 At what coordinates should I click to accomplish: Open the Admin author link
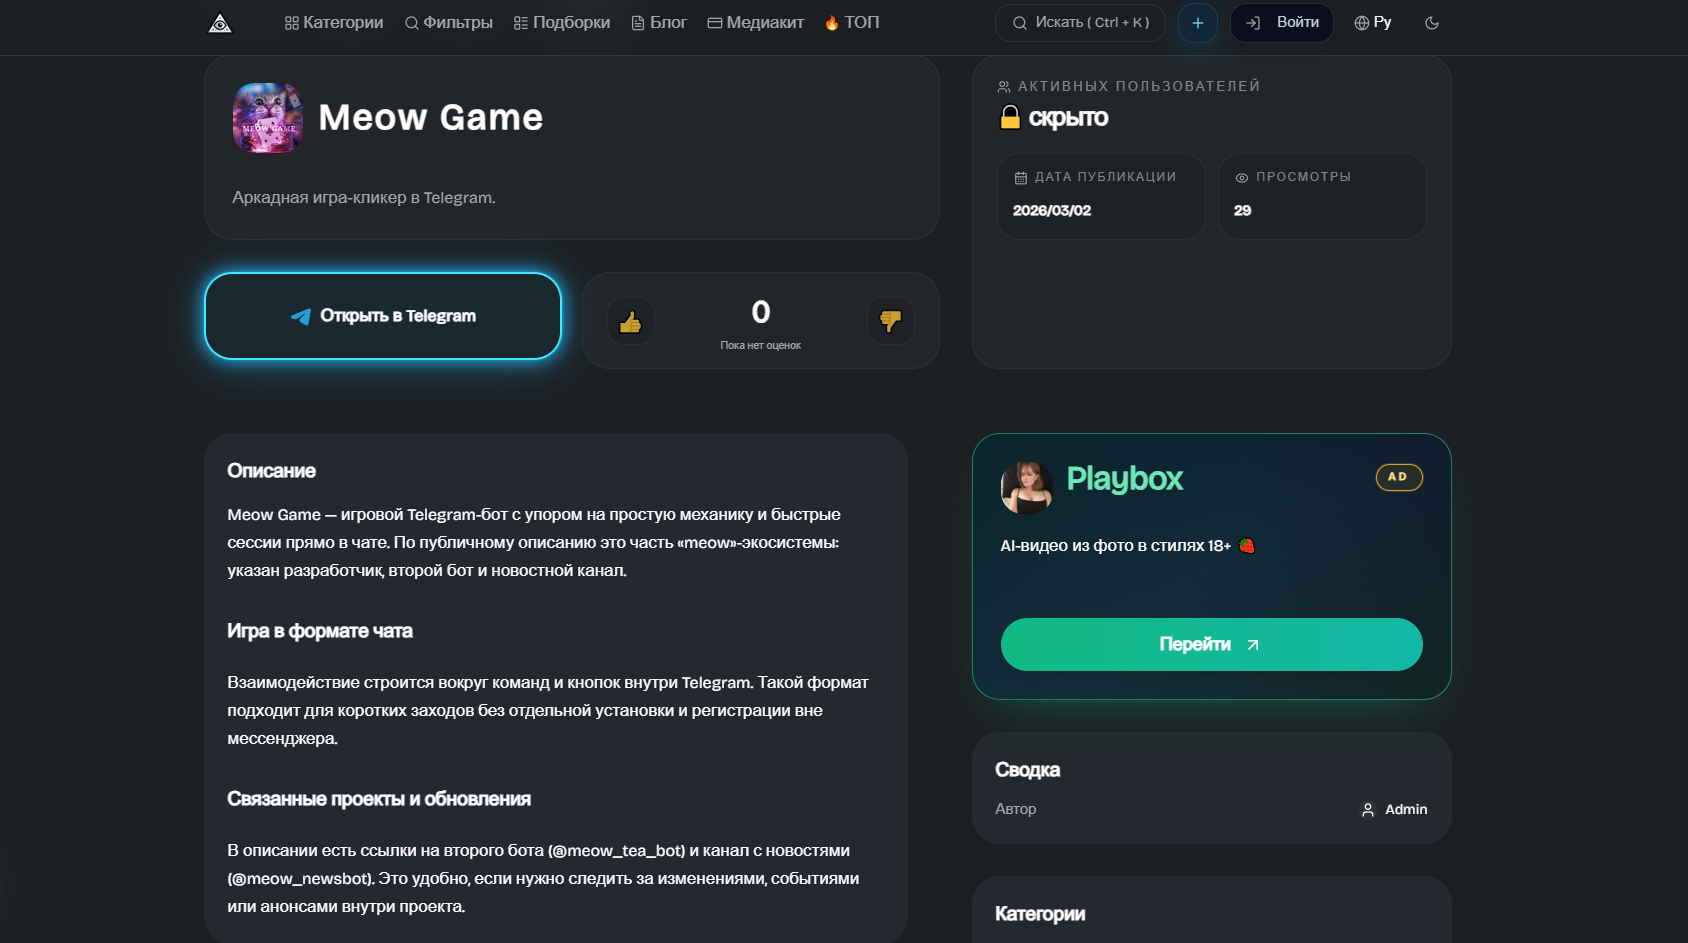pyautogui.click(x=1394, y=810)
